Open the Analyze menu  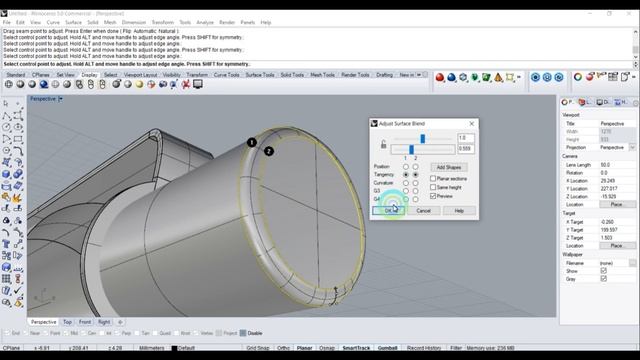pyautogui.click(x=205, y=22)
